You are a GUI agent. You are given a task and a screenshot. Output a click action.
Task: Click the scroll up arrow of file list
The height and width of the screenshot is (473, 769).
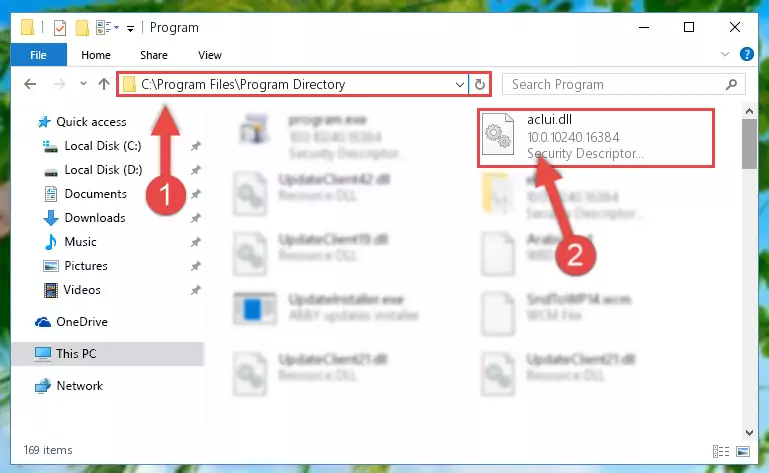749,111
